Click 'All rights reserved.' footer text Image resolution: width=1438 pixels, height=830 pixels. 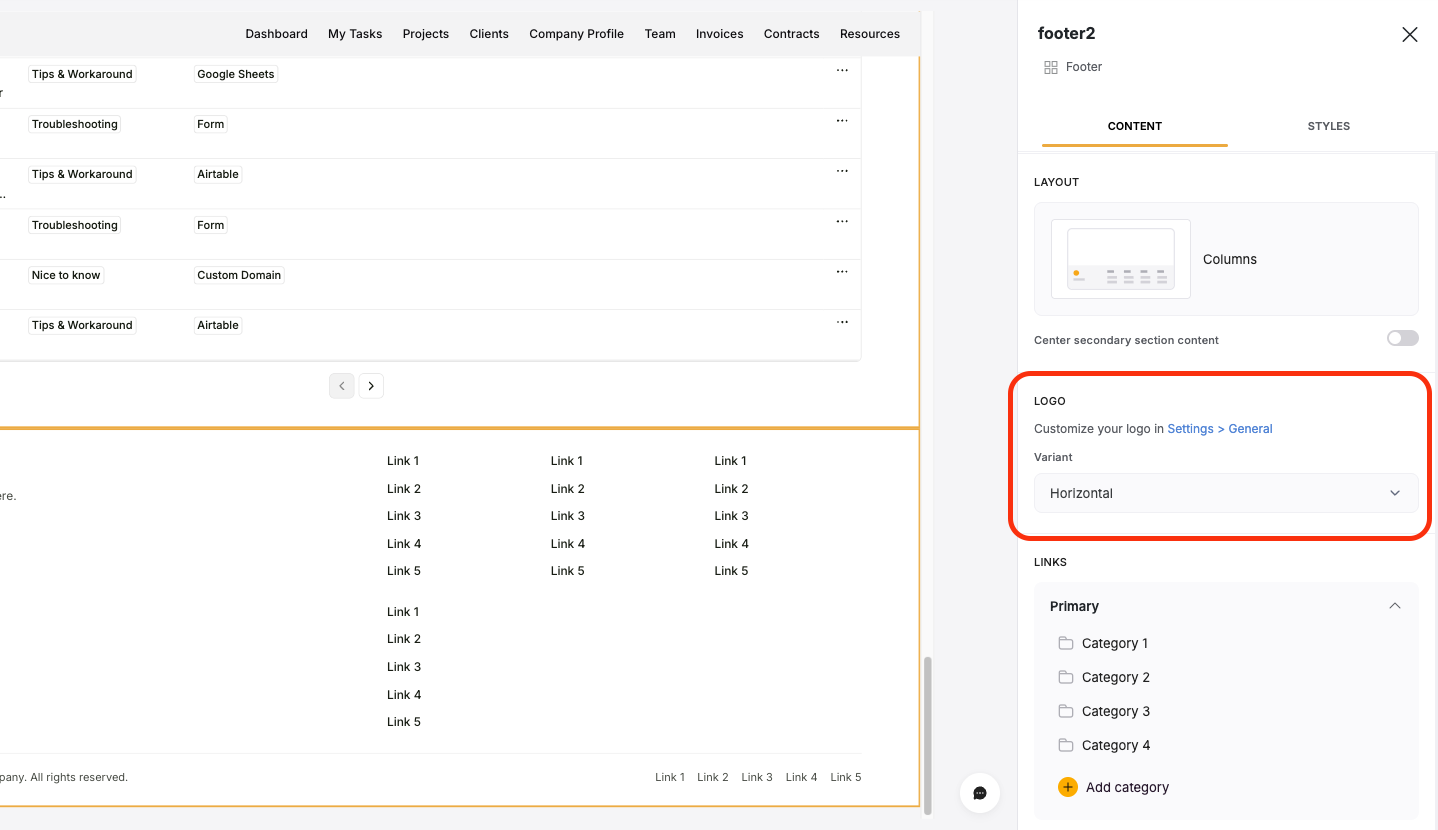pos(79,777)
